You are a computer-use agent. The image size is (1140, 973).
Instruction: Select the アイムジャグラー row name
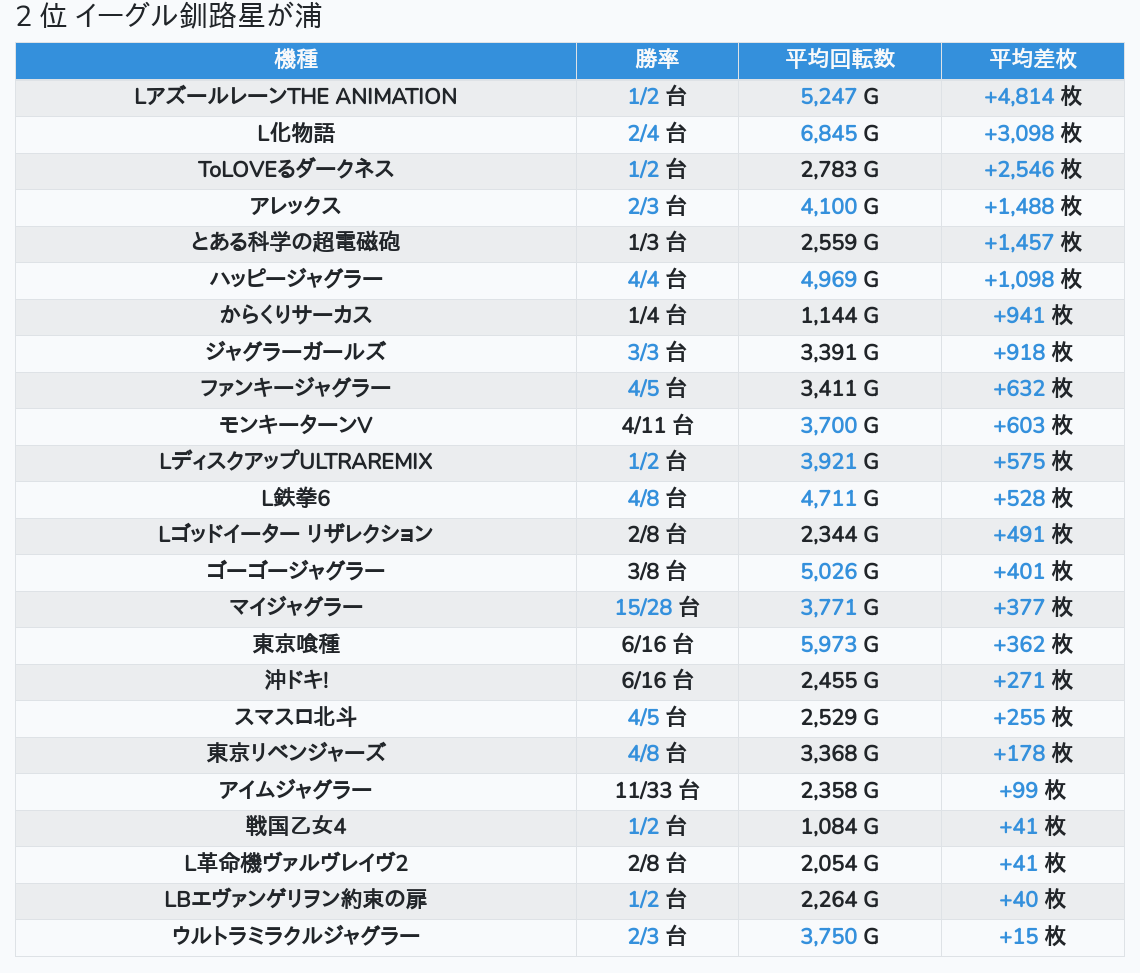pyautogui.click(x=296, y=790)
